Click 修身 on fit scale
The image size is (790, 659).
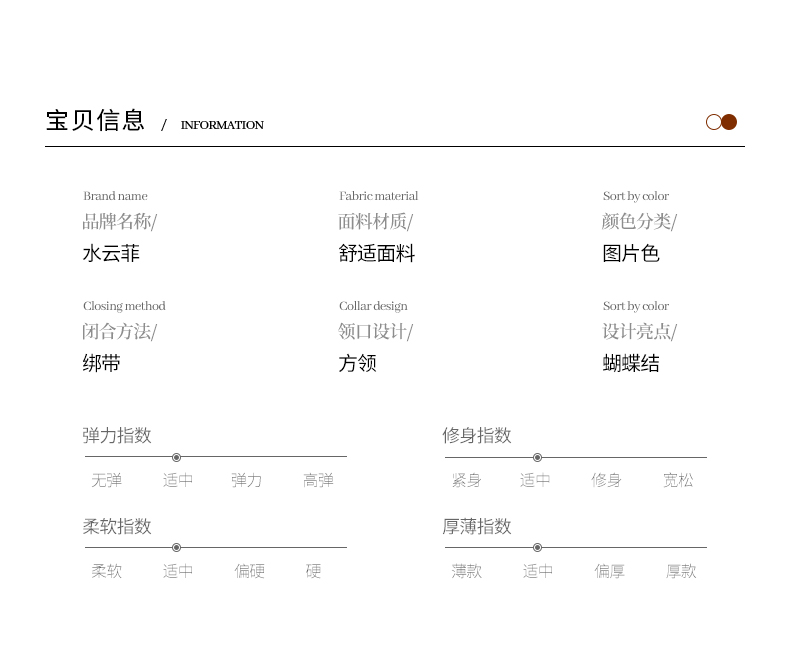tap(607, 480)
